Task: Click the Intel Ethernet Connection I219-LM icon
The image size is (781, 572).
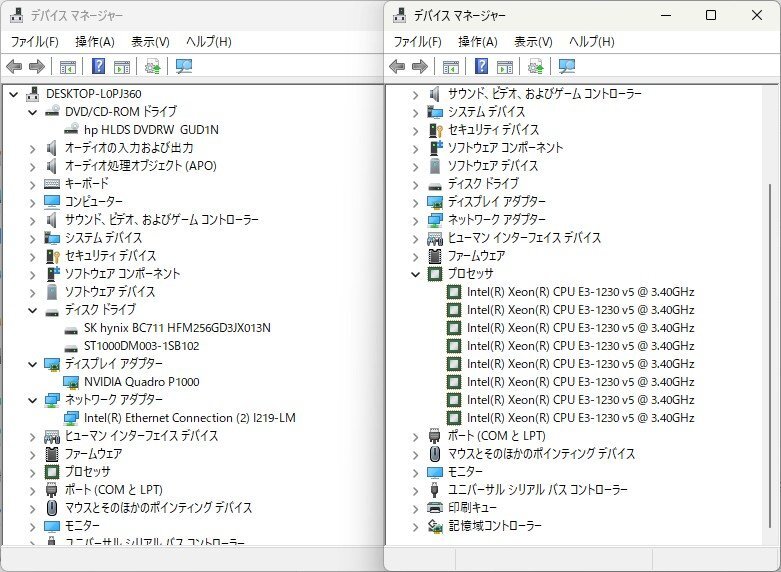Action: click(72, 418)
